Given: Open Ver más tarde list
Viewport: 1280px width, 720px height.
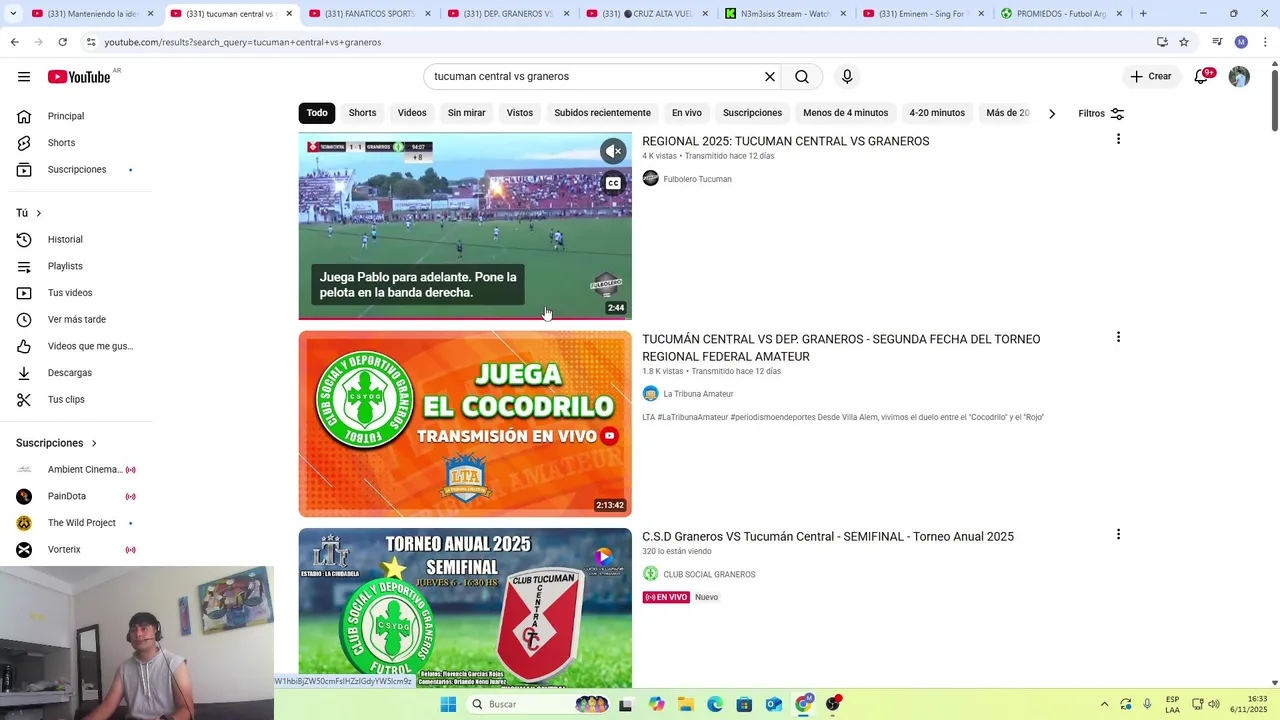Looking at the screenshot, I should (76, 320).
